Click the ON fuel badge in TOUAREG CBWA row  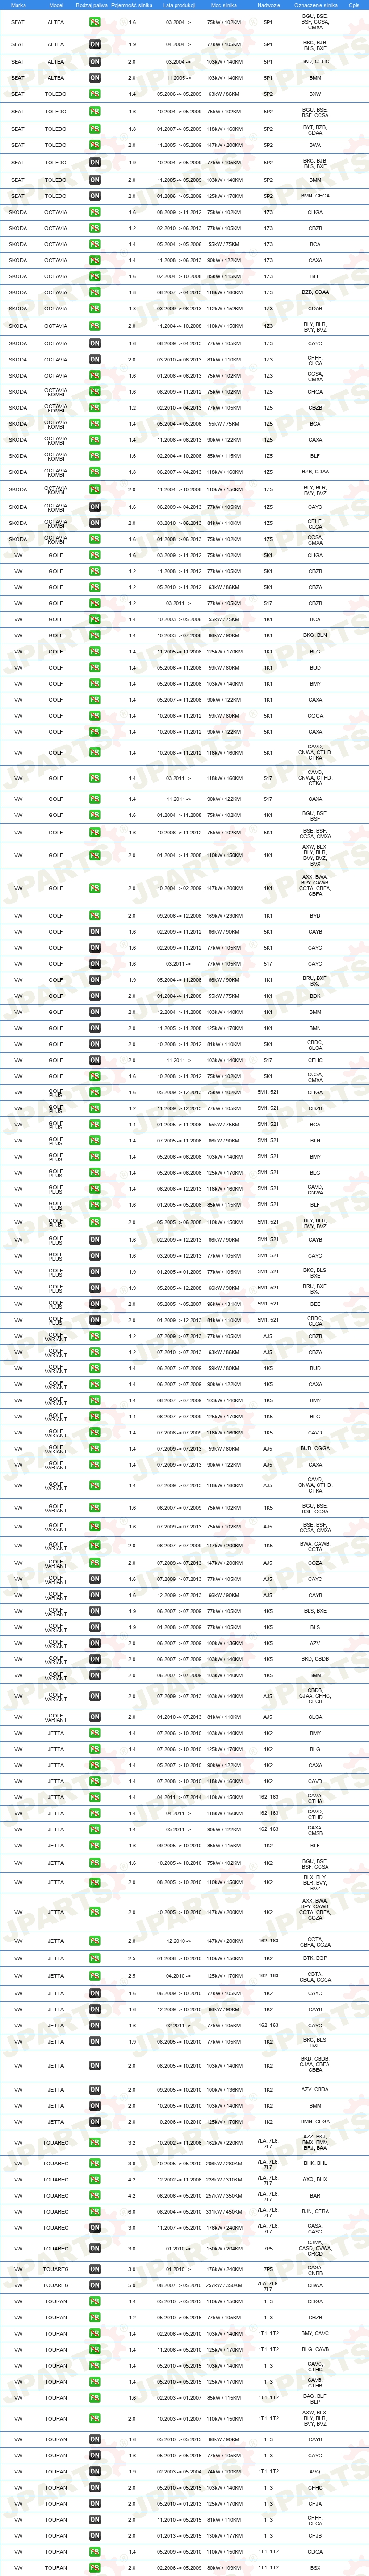pyautogui.click(x=94, y=2285)
